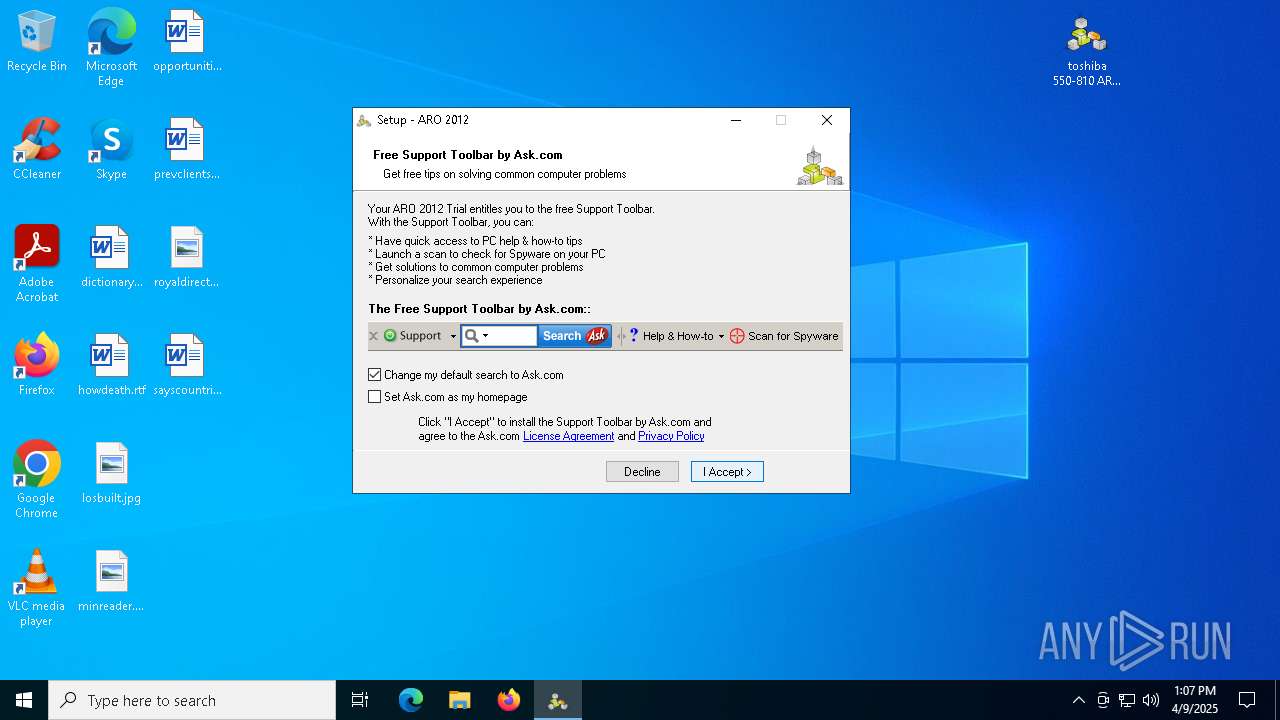1280x720 pixels.
Task: Select the Google Chrome desktop shortcut
Action: pyautogui.click(x=37, y=480)
